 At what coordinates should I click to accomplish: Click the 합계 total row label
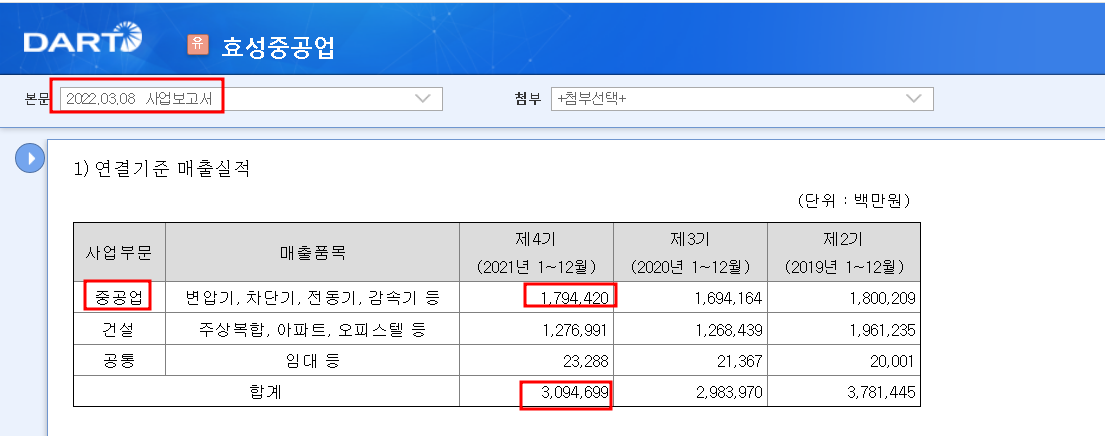point(266,392)
